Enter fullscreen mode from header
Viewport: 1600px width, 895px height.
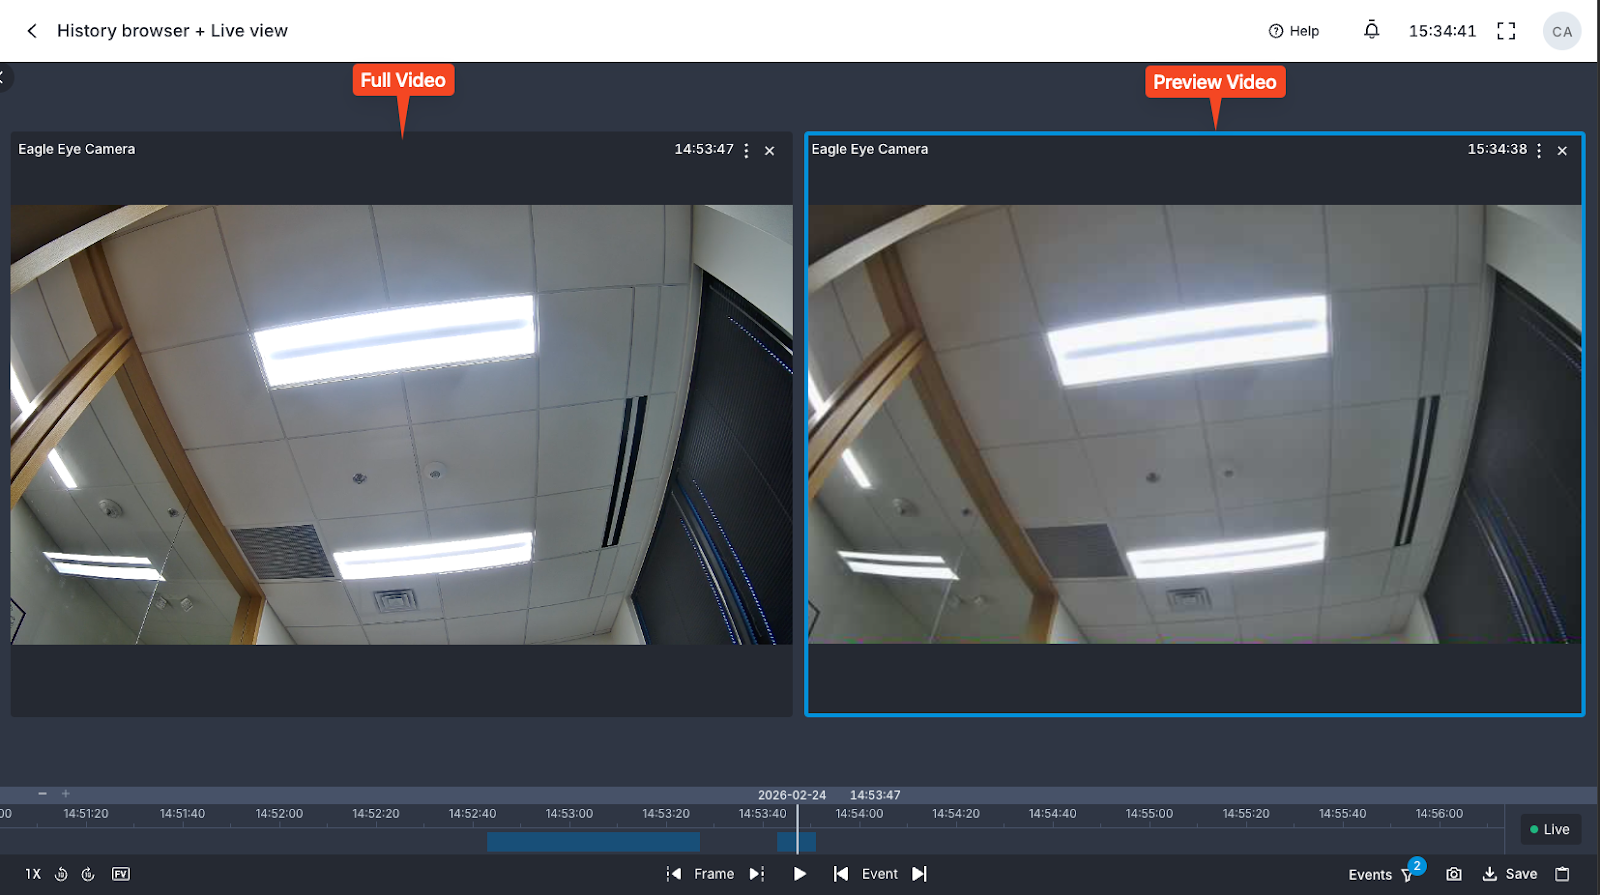click(1506, 31)
